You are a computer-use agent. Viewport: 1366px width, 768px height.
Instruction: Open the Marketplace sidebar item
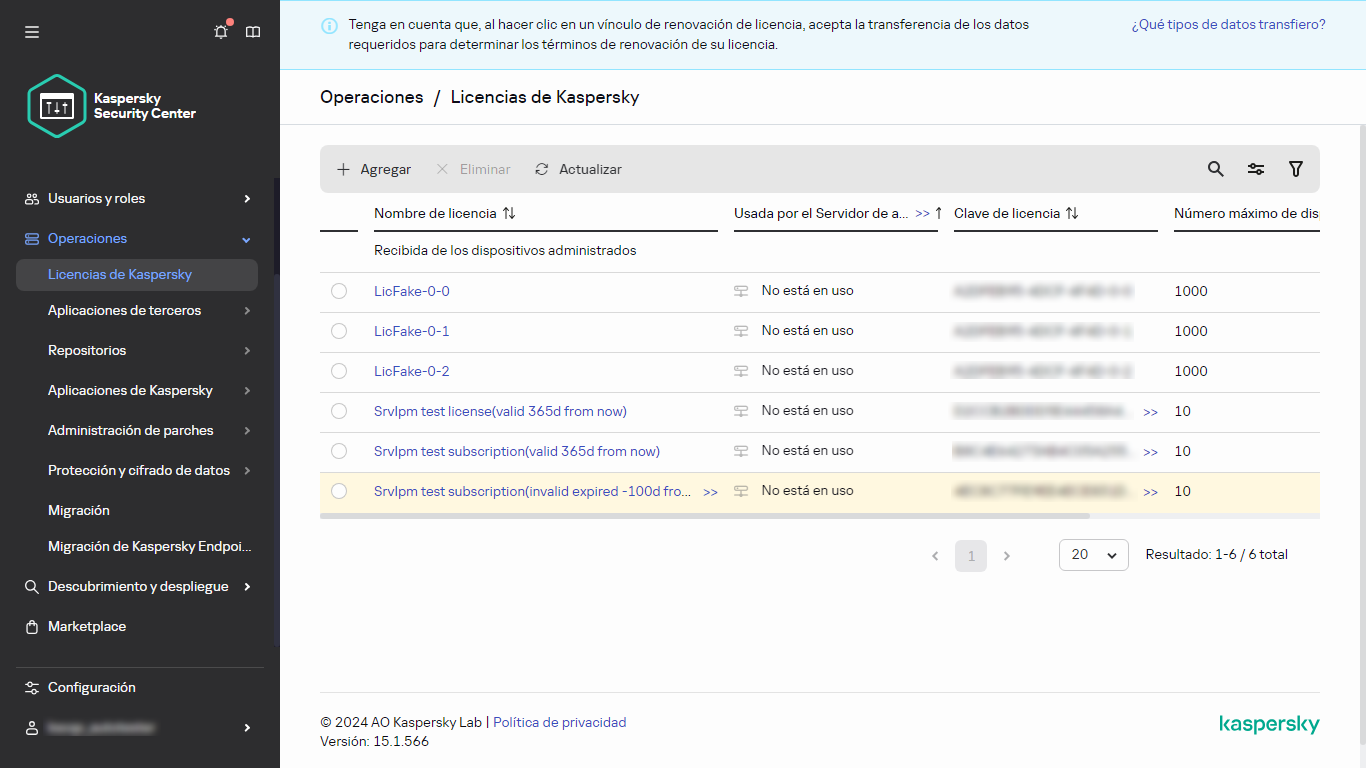[86, 626]
